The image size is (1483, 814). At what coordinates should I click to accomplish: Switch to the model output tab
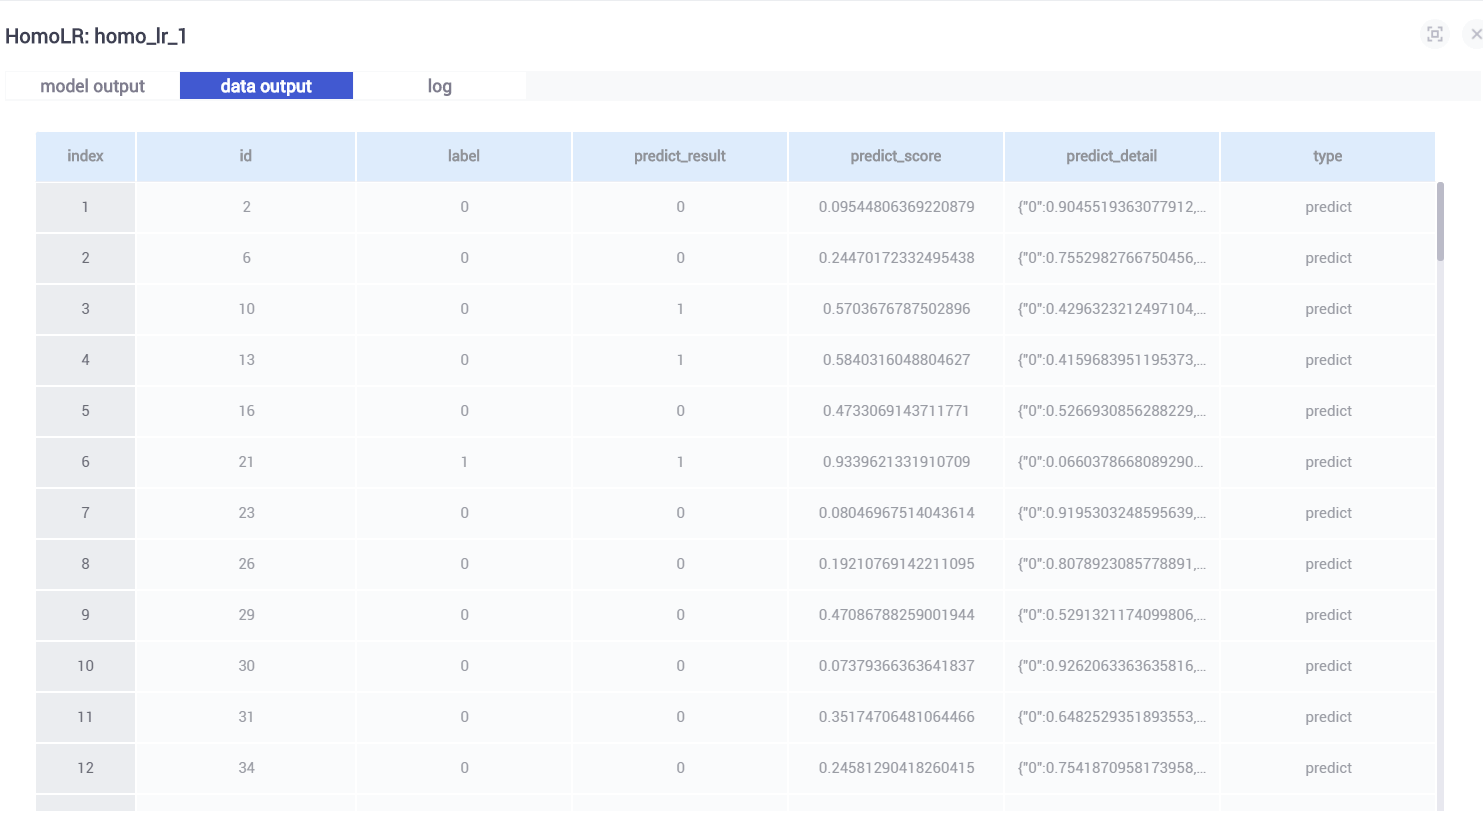point(93,86)
